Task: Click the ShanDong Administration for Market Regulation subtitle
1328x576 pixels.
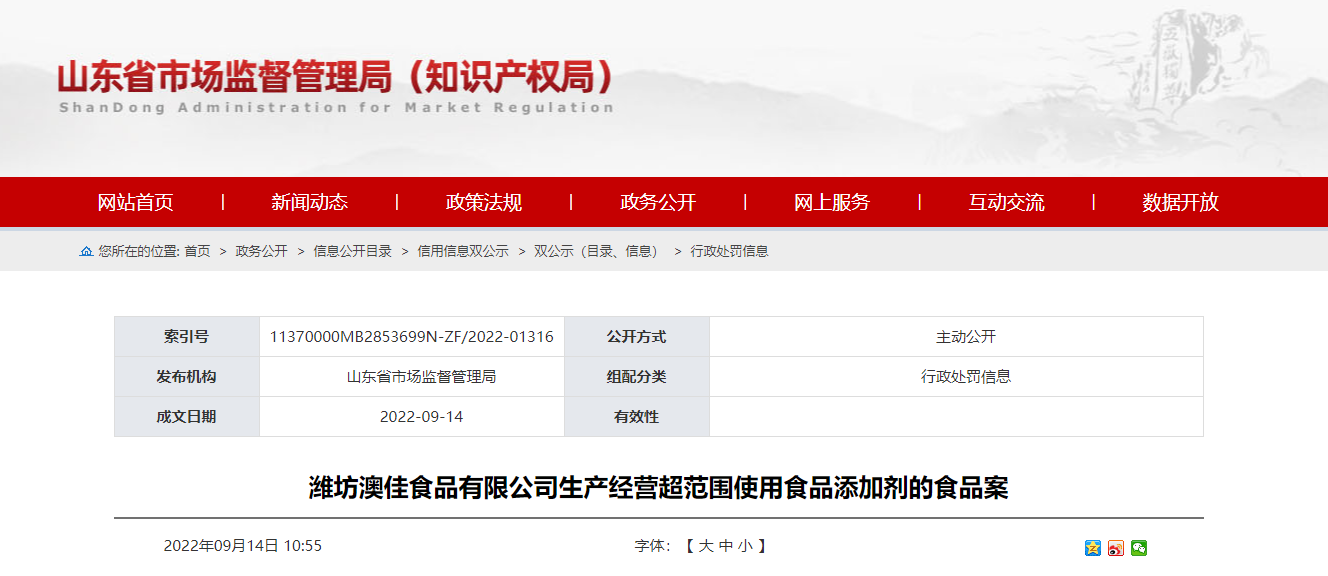Action: [336, 107]
